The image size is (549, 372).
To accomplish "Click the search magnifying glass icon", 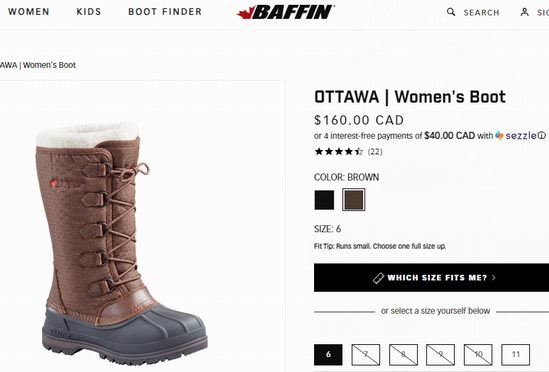I will [x=451, y=12].
